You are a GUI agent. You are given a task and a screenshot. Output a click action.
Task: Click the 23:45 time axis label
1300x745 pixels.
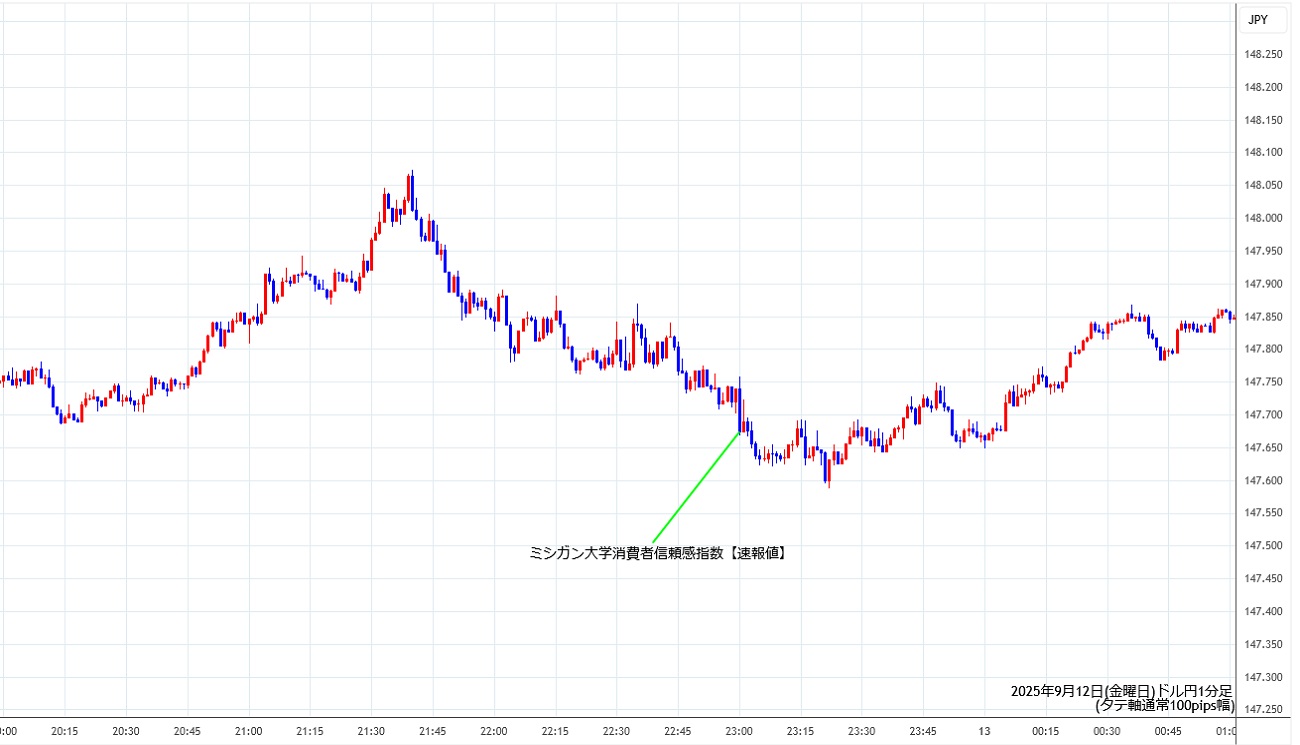(x=923, y=731)
